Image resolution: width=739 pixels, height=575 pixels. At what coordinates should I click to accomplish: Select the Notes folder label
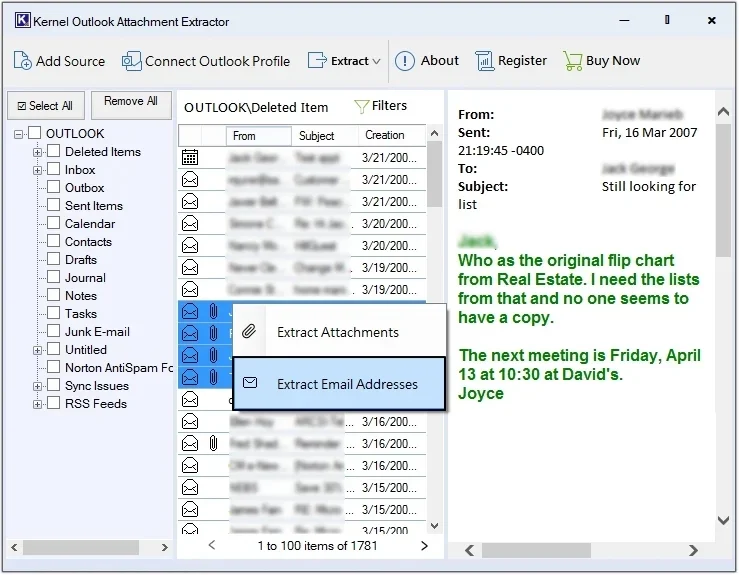pos(81,296)
